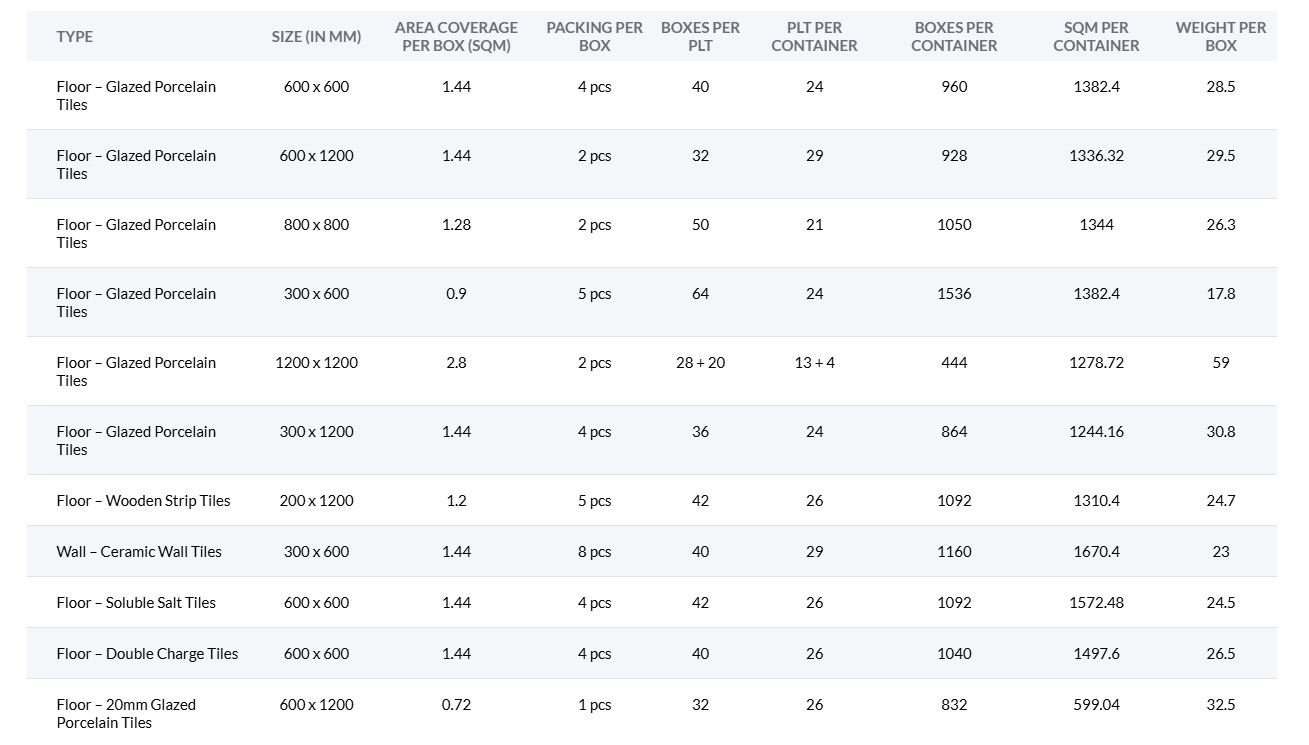Click the 28 + 20 boxes per PLT value
The height and width of the screenshot is (745, 1309).
click(700, 363)
